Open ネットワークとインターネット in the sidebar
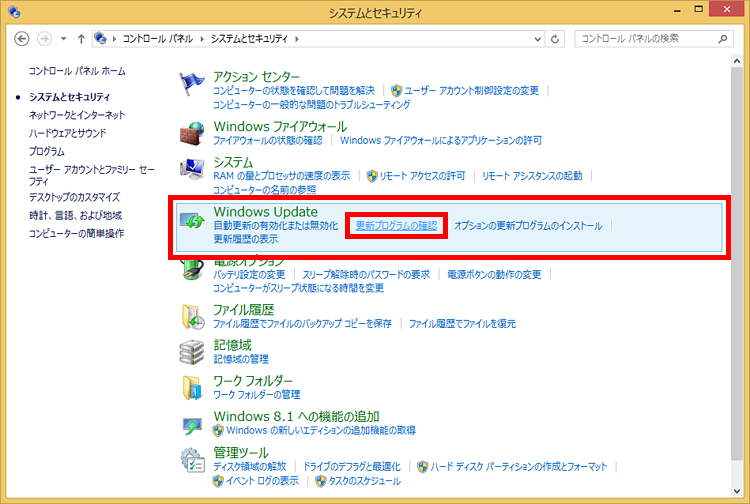Image resolution: width=750 pixels, height=504 pixels. pyautogui.click(x=77, y=115)
